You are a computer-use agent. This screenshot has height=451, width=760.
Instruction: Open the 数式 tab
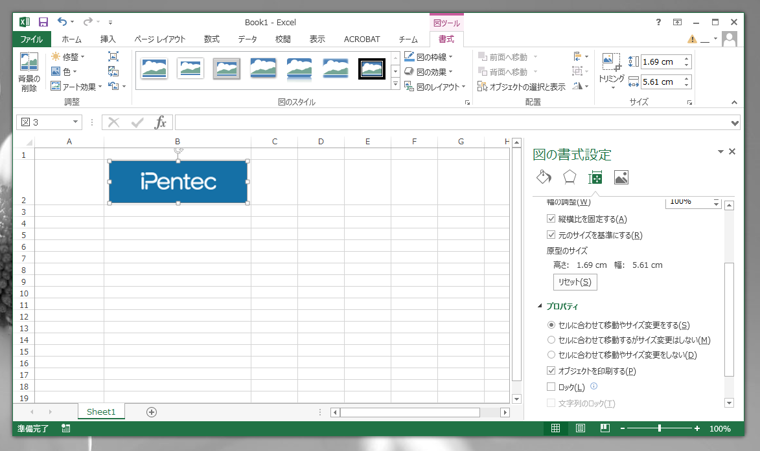pyautogui.click(x=212, y=39)
